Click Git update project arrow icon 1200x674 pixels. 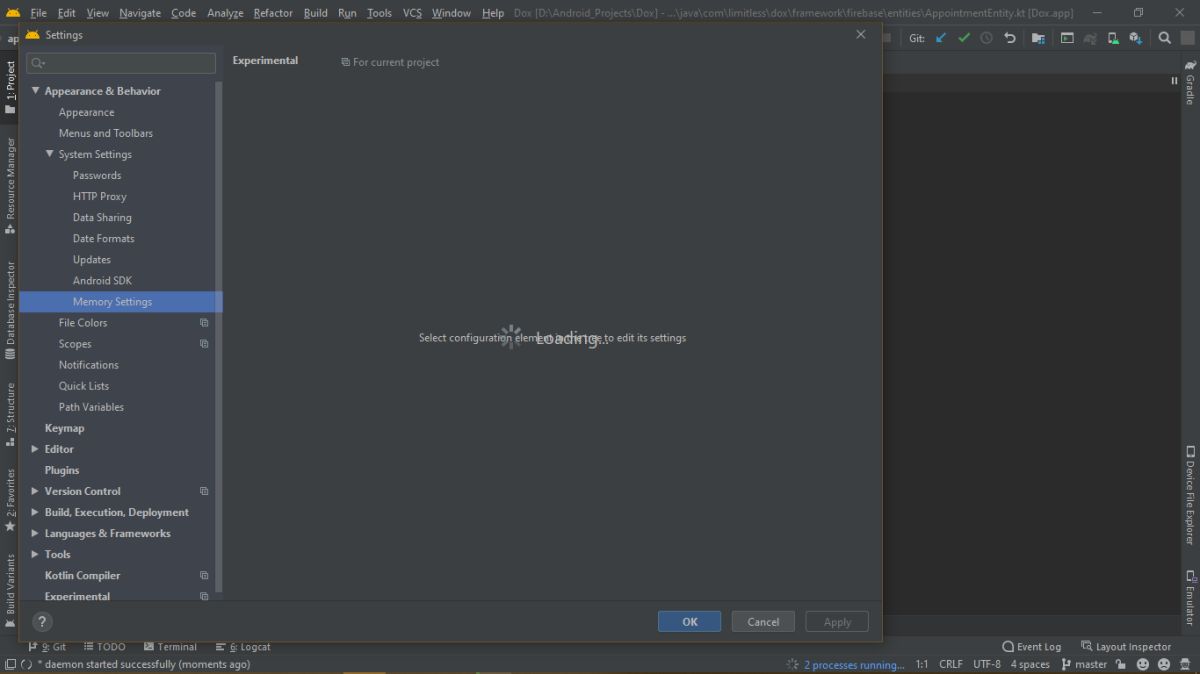(941, 38)
